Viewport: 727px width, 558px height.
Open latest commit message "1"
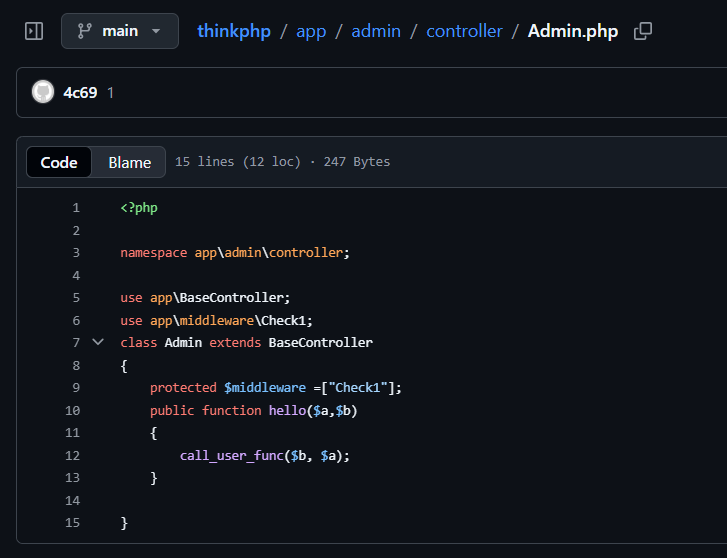110,92
